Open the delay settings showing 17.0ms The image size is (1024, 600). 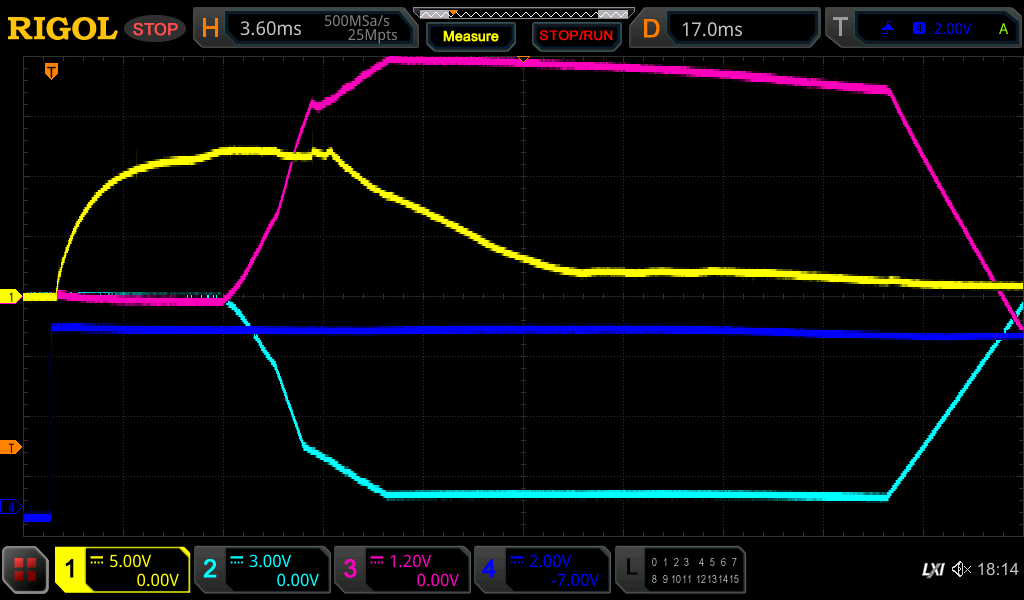[x=727, y=29]
